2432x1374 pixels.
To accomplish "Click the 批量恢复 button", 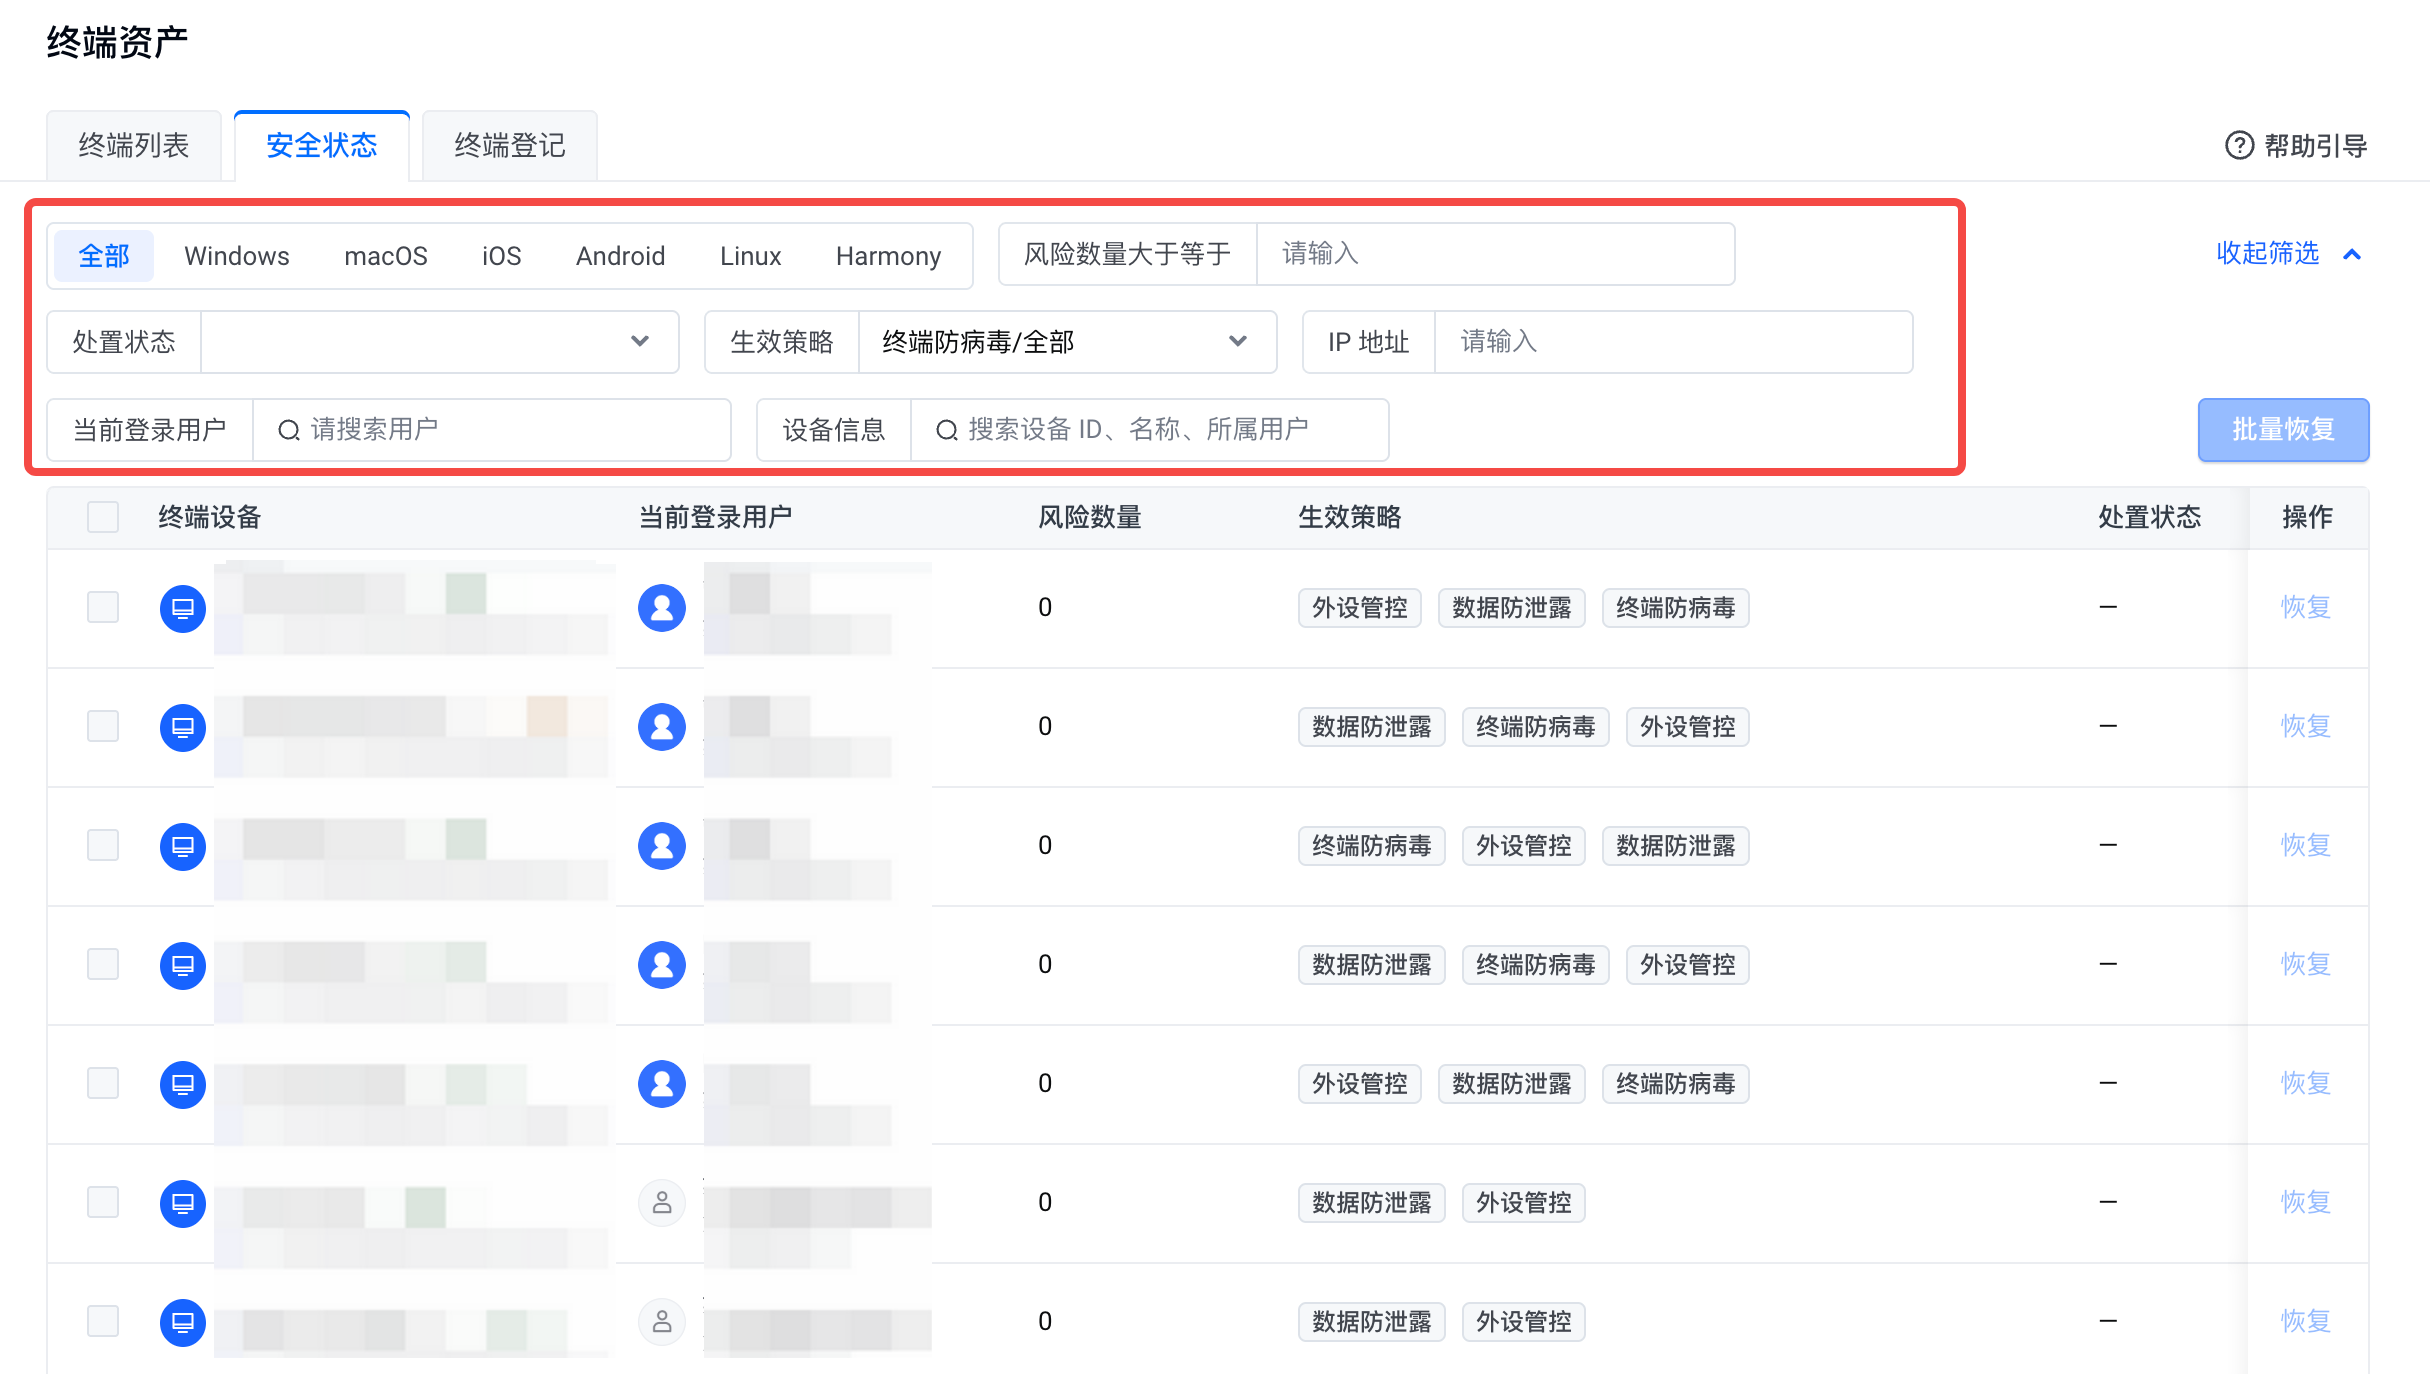I will coord(2282,430).
